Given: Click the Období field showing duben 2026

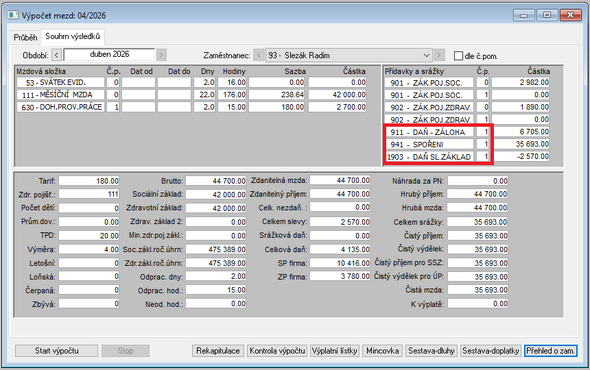Looking at the screenshot, I should 109,55.
